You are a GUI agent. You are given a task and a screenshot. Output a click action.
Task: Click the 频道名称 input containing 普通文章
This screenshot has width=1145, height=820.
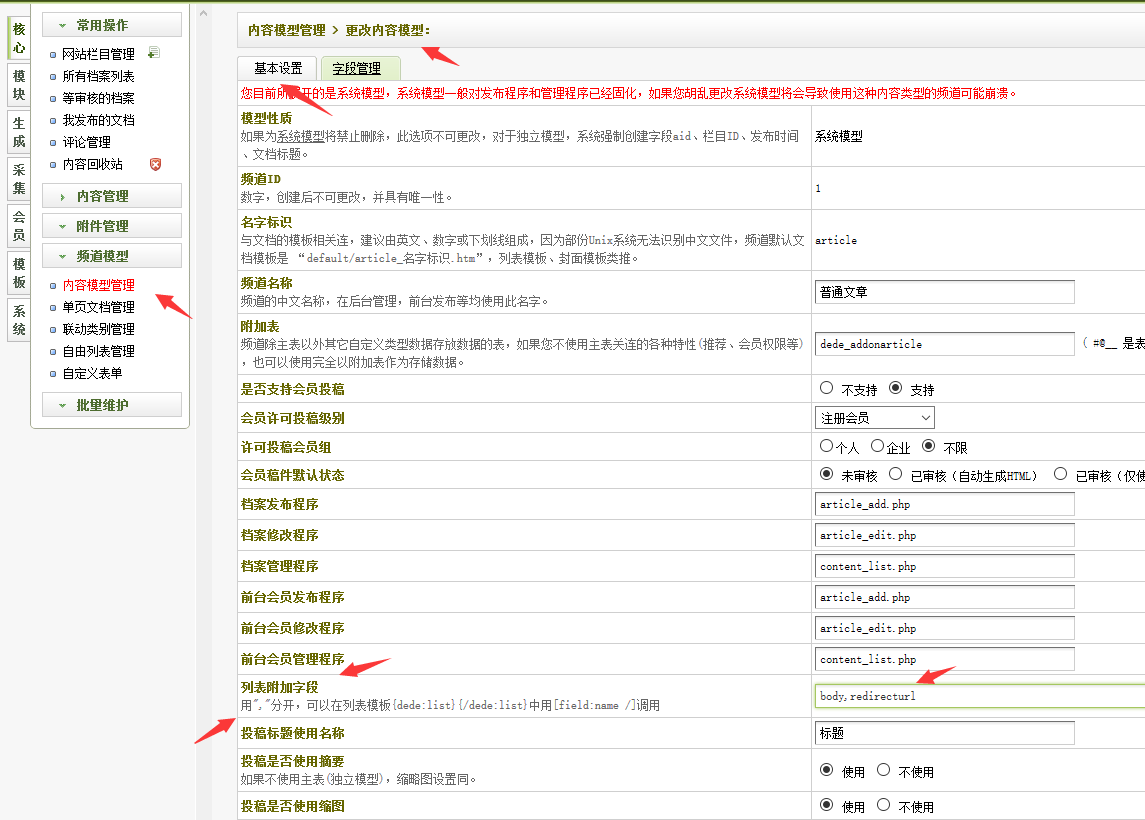[944, 291]
